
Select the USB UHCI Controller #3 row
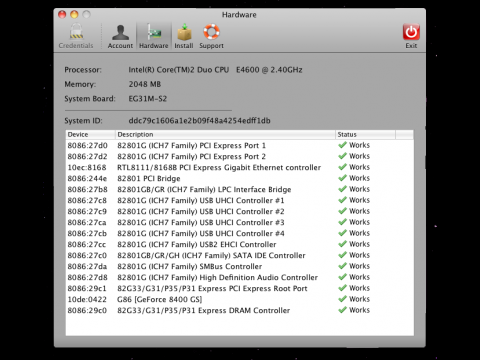(240, 222)
